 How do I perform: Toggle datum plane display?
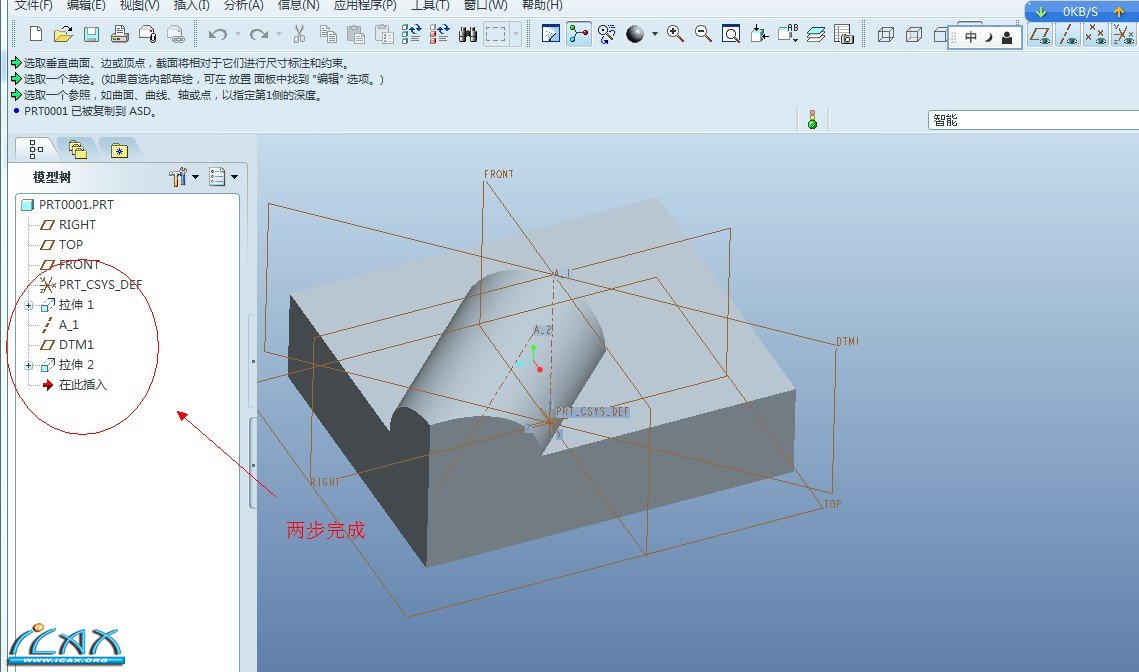(x=1041, y=36)
